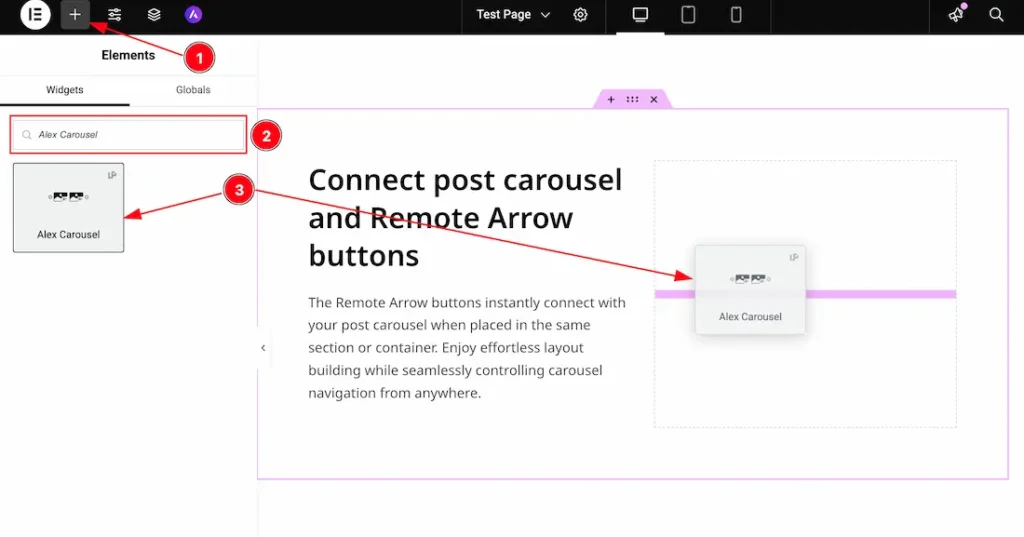Open the Elementor logo menu
The height and width of the screenshot is (537, 1024).
(x=35, y=15)
